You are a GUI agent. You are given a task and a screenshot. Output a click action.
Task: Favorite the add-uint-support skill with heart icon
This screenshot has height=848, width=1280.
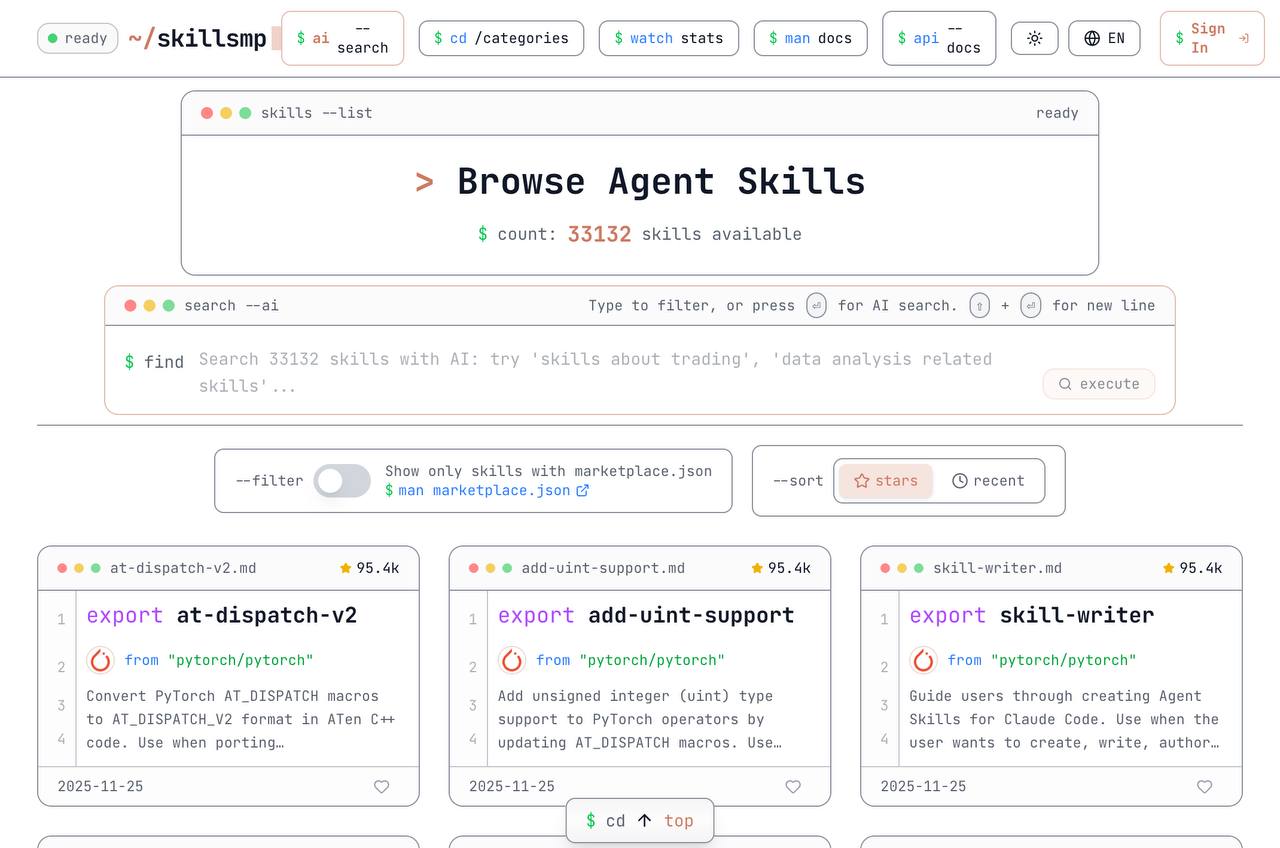tap(793, 787)
